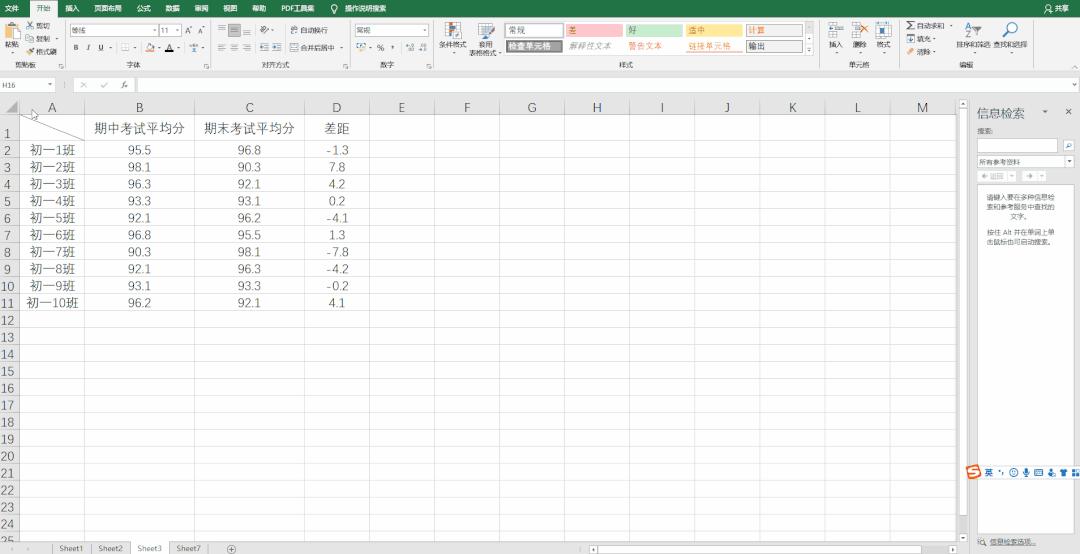Click increase decimal places icon

[410, 48]
